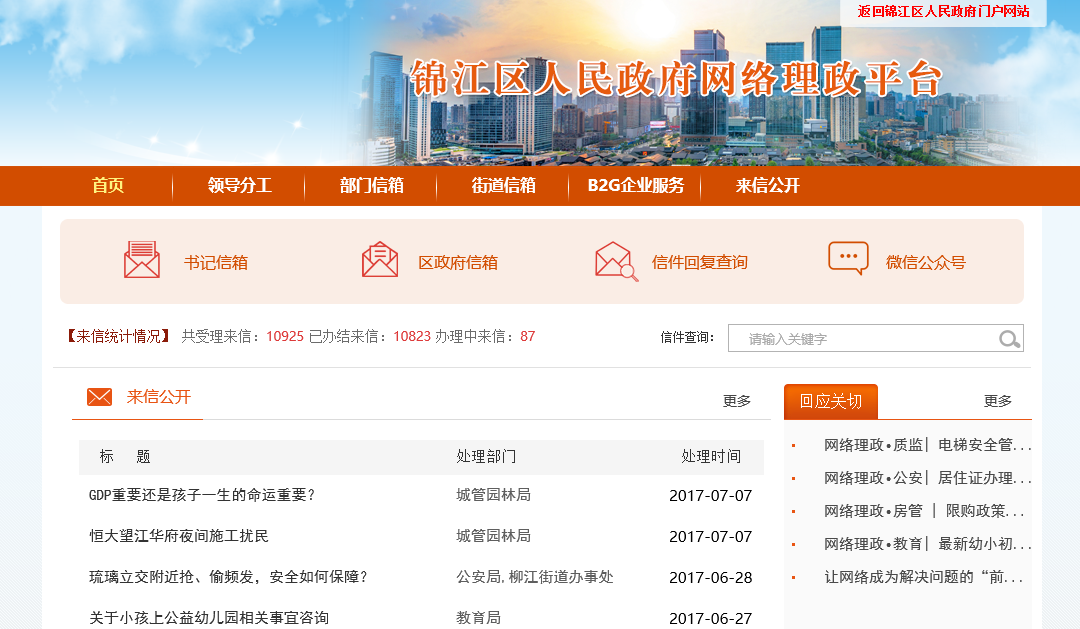Viewport: 1080px width, 629px height.
Task: Open letter 琉璃立交附近抢、偷频发,安全如何保障?
Action: 229,577
